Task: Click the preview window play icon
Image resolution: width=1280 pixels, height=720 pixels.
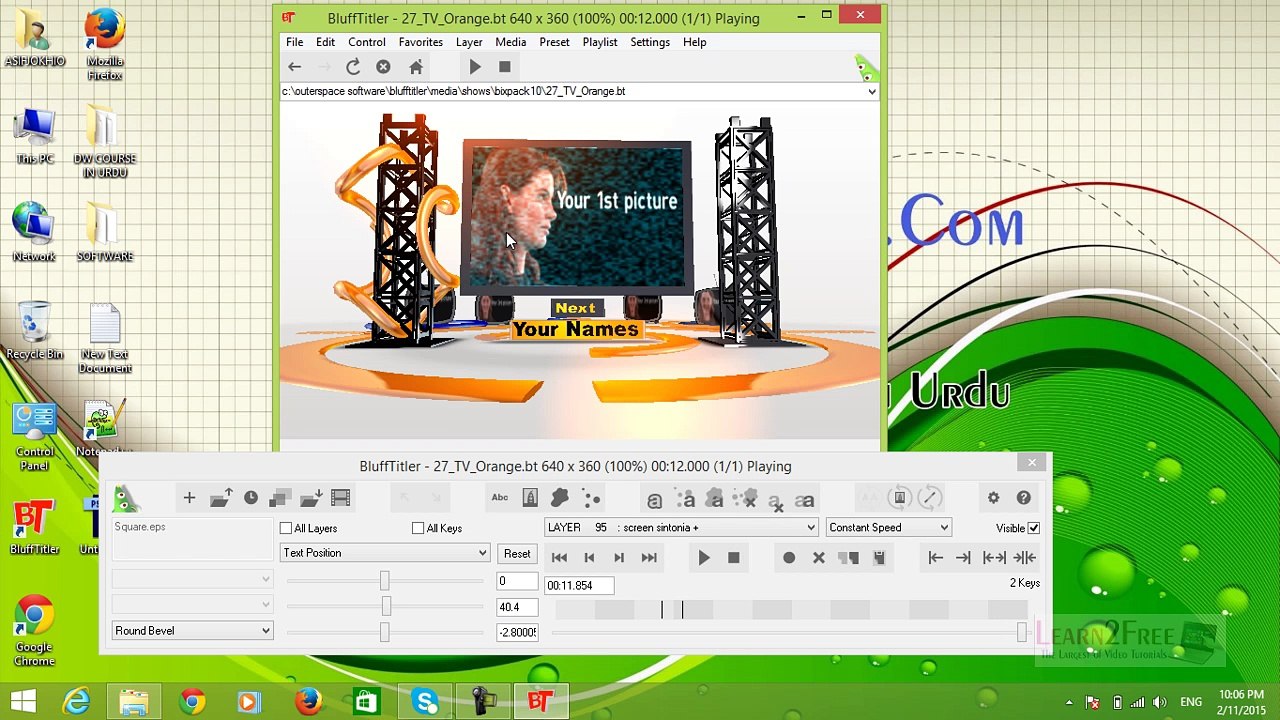Action: tap(475, 67)
